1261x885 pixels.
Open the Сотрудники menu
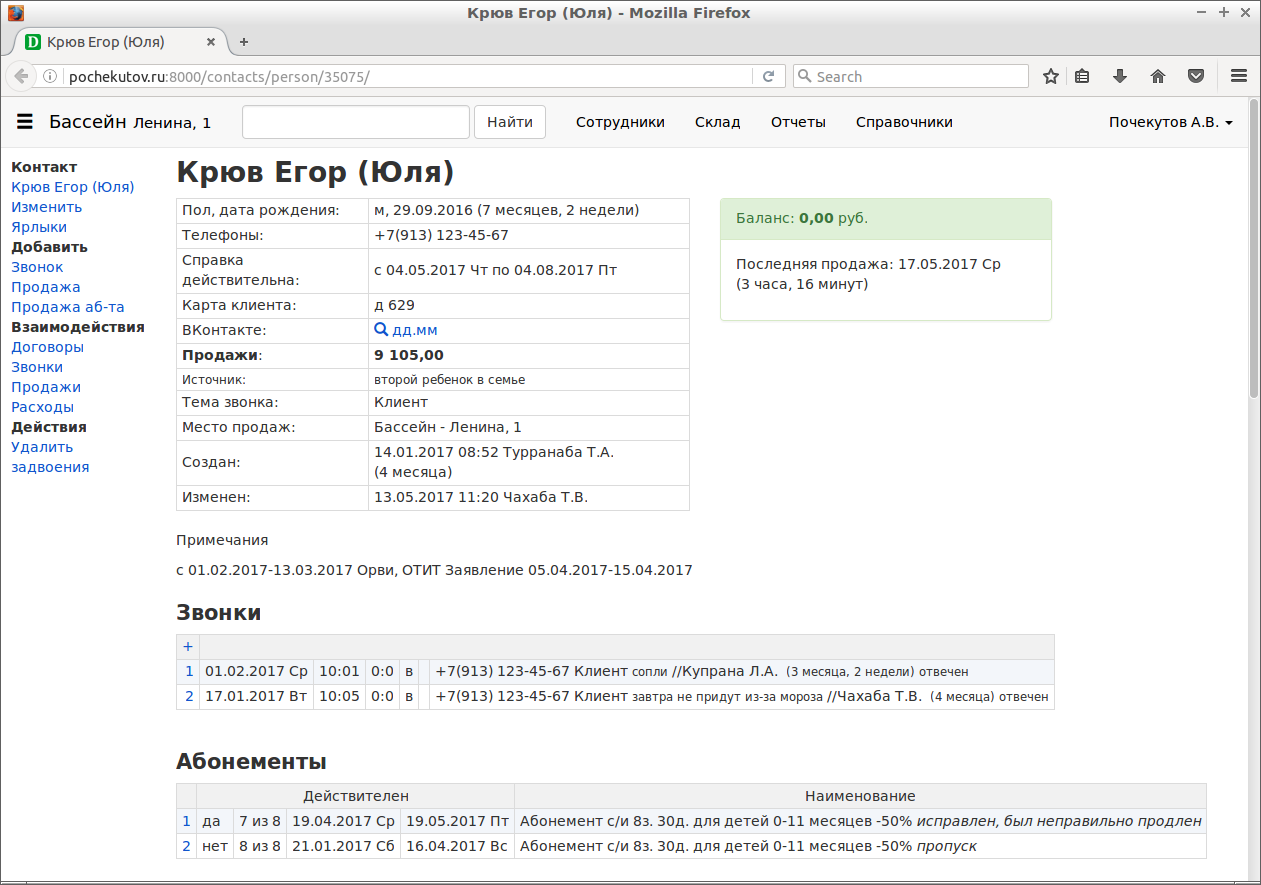pyautogui.click(x=620, y=122)
